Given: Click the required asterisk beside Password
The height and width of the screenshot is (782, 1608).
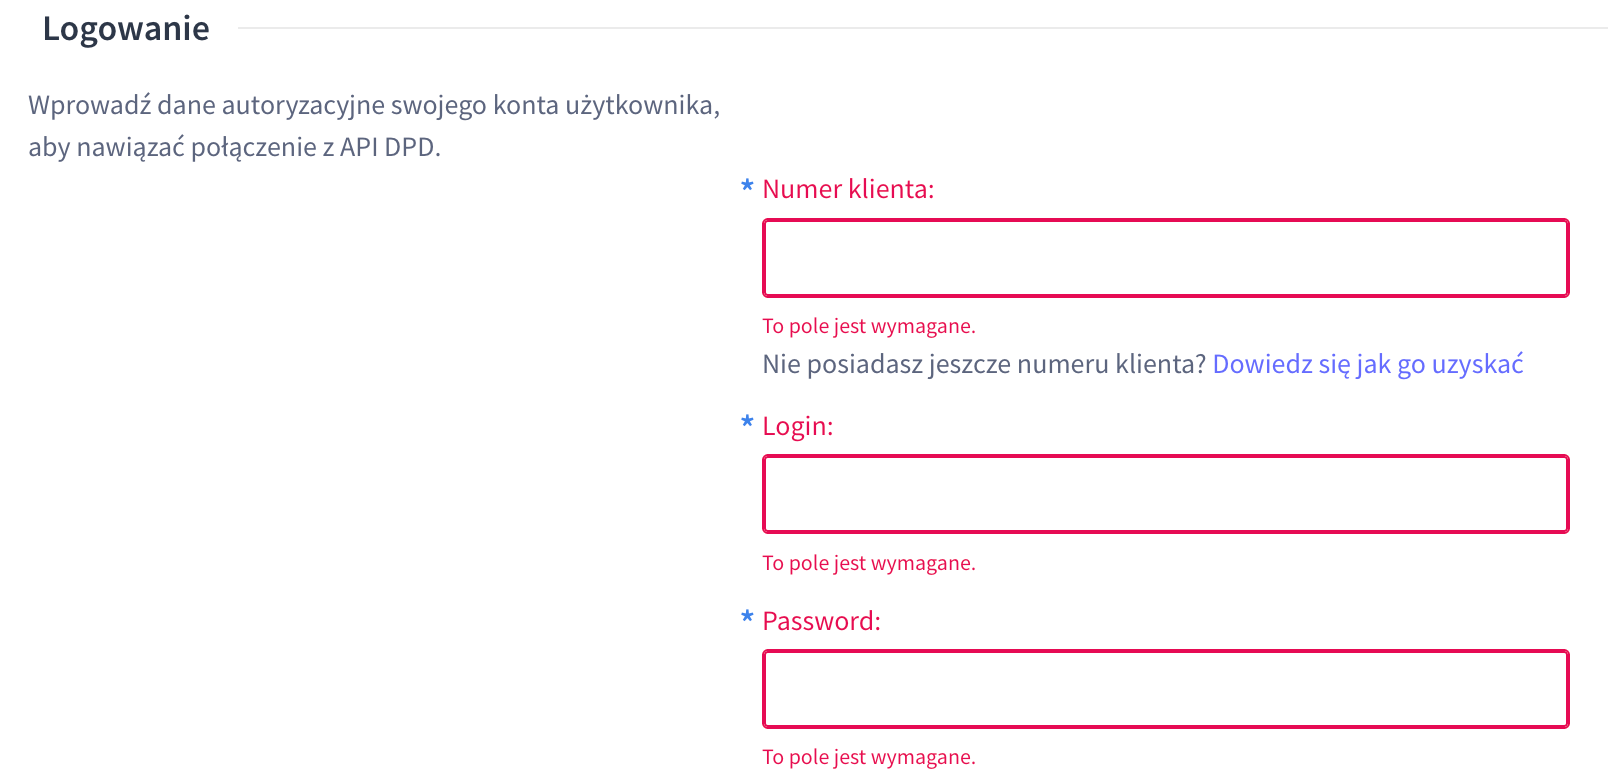Looking at the screenshot, I should 746,619.
